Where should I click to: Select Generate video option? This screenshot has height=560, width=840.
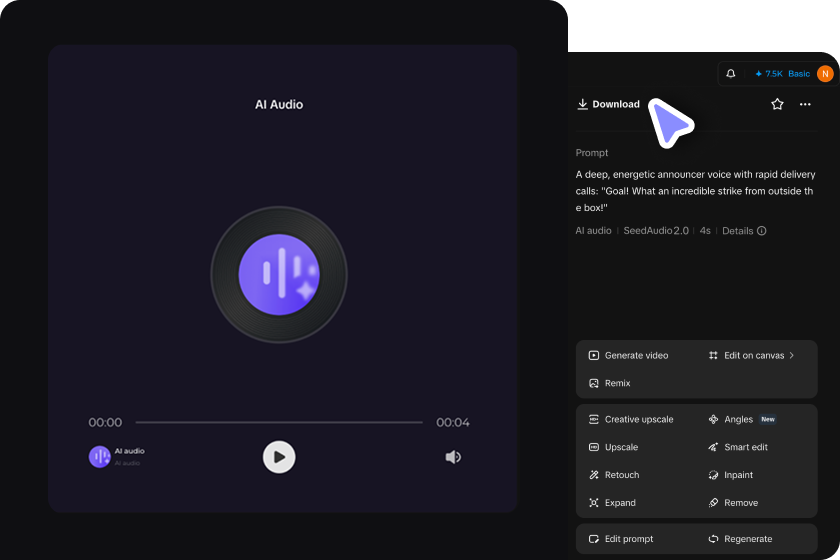[x=628, y=355]
